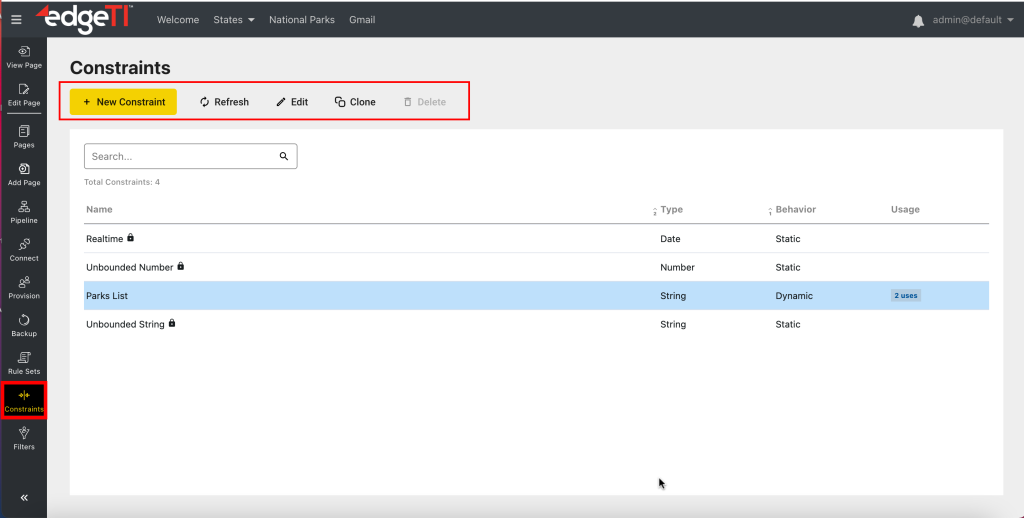Click Total Constraints: 4 label
1024x518 pixels.
click(122, 182)
